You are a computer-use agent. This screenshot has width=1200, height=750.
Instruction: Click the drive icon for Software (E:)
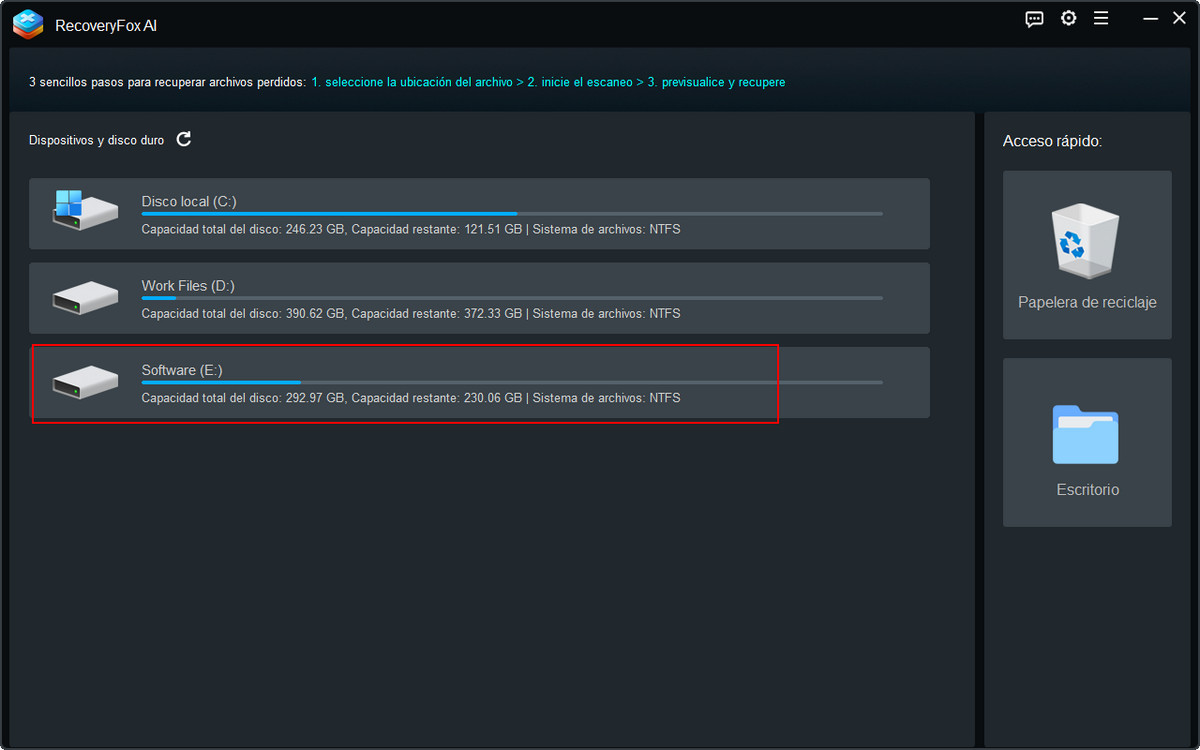pos(84,382)
